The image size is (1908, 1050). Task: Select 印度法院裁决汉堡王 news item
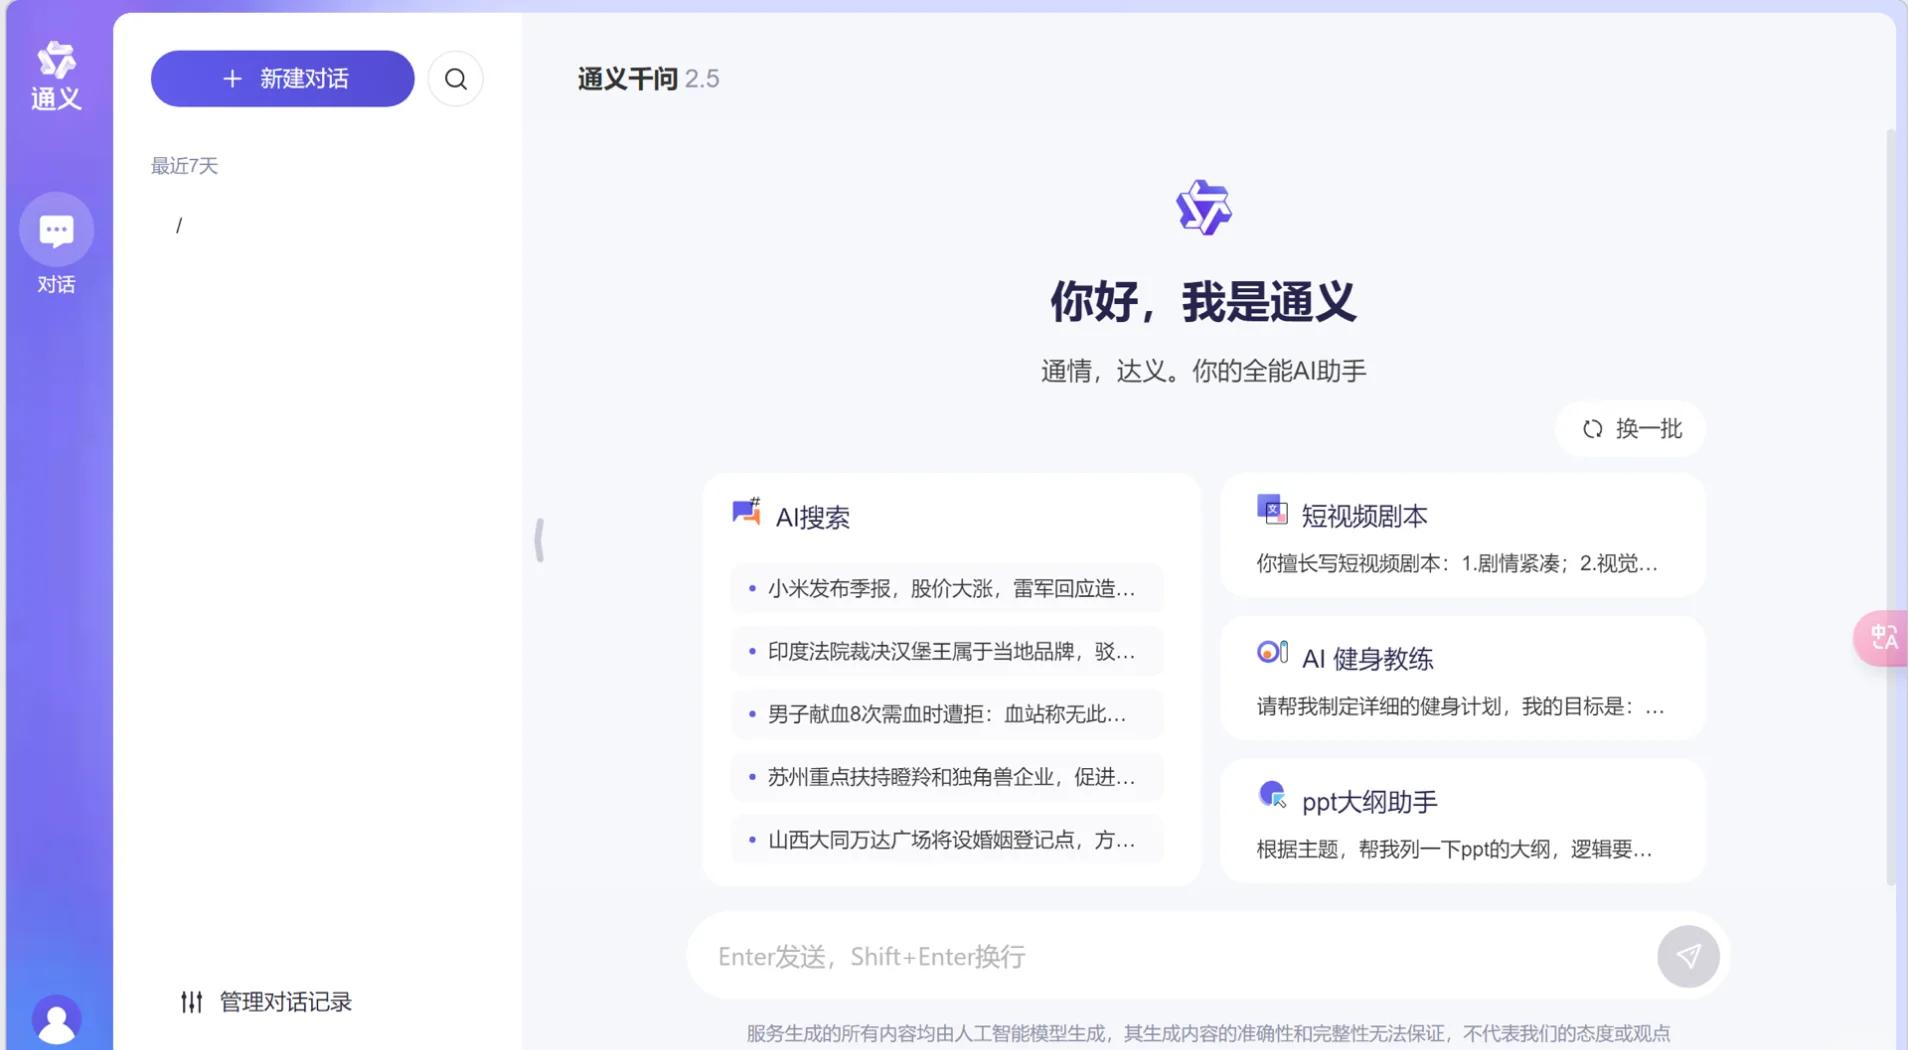(x=947, y=651)
